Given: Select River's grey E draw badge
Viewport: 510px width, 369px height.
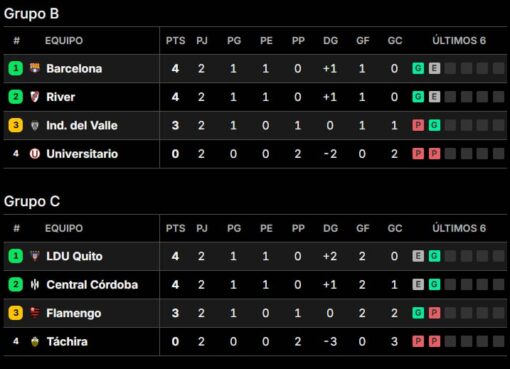Looking at the screenshot, I should (434, 97).
